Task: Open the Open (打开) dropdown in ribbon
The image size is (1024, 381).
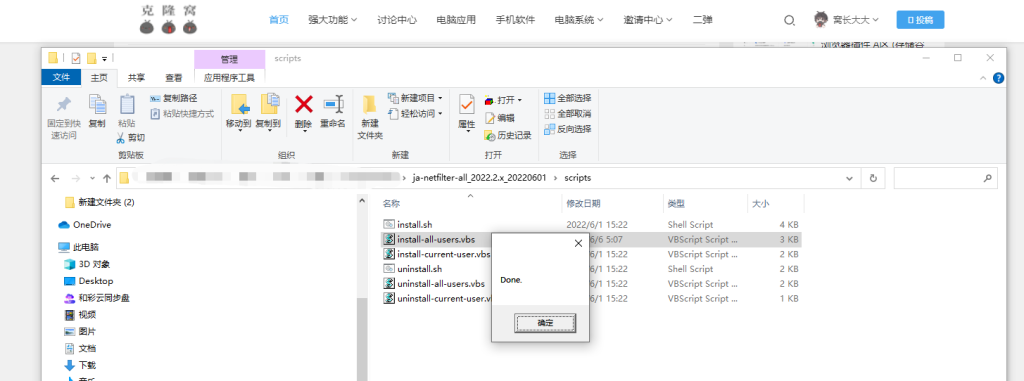Action: tap(504, 101)
